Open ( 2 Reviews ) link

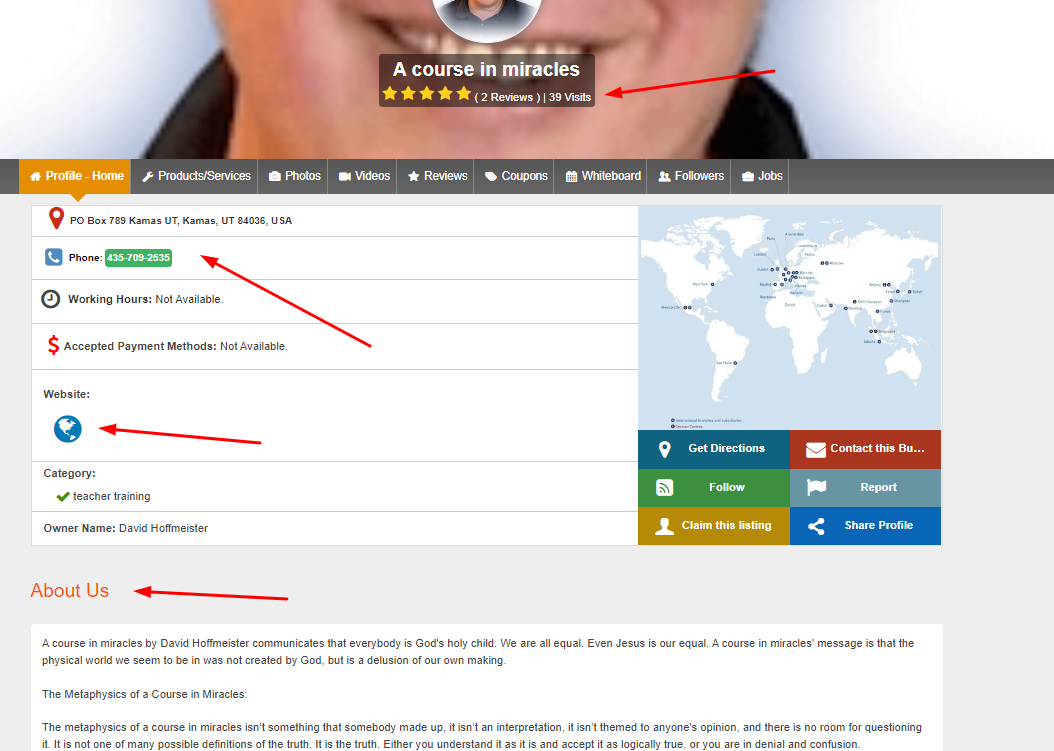505,97
